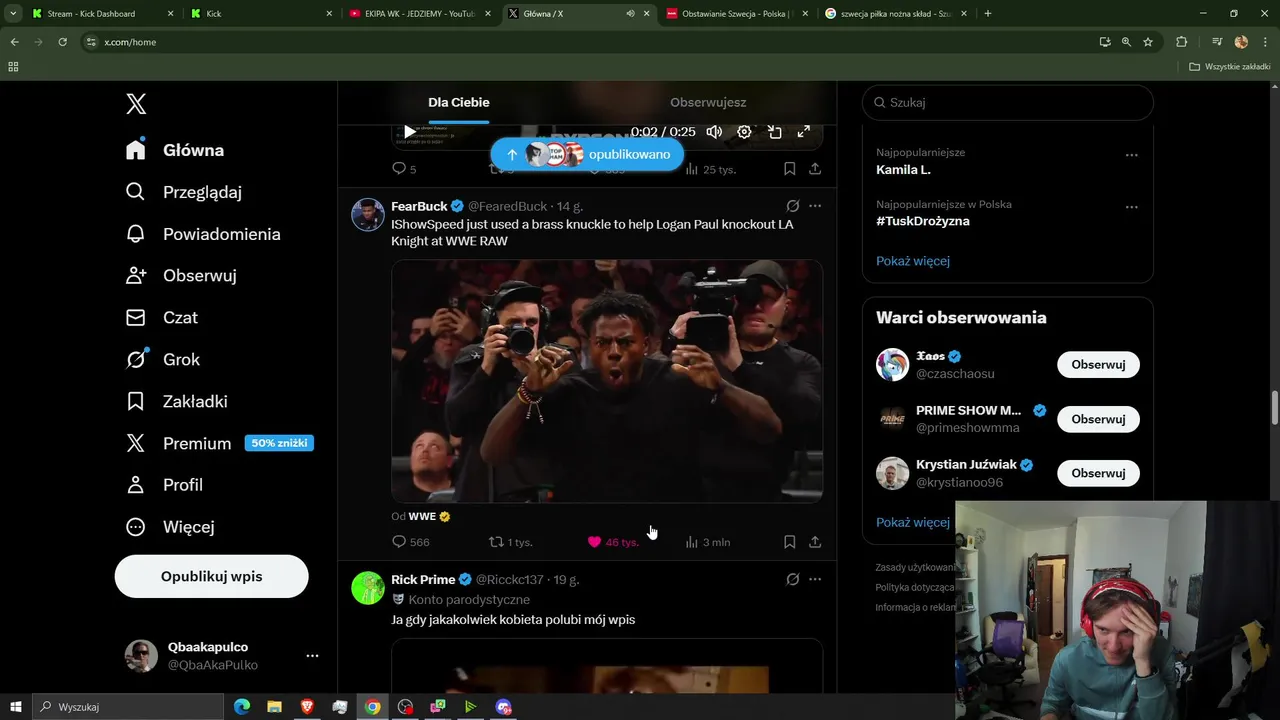The height and width of the screenshot is (720, 1280).
Task: Open IShowSpeed WWE video thumbnail
Action: coord(607,381)
